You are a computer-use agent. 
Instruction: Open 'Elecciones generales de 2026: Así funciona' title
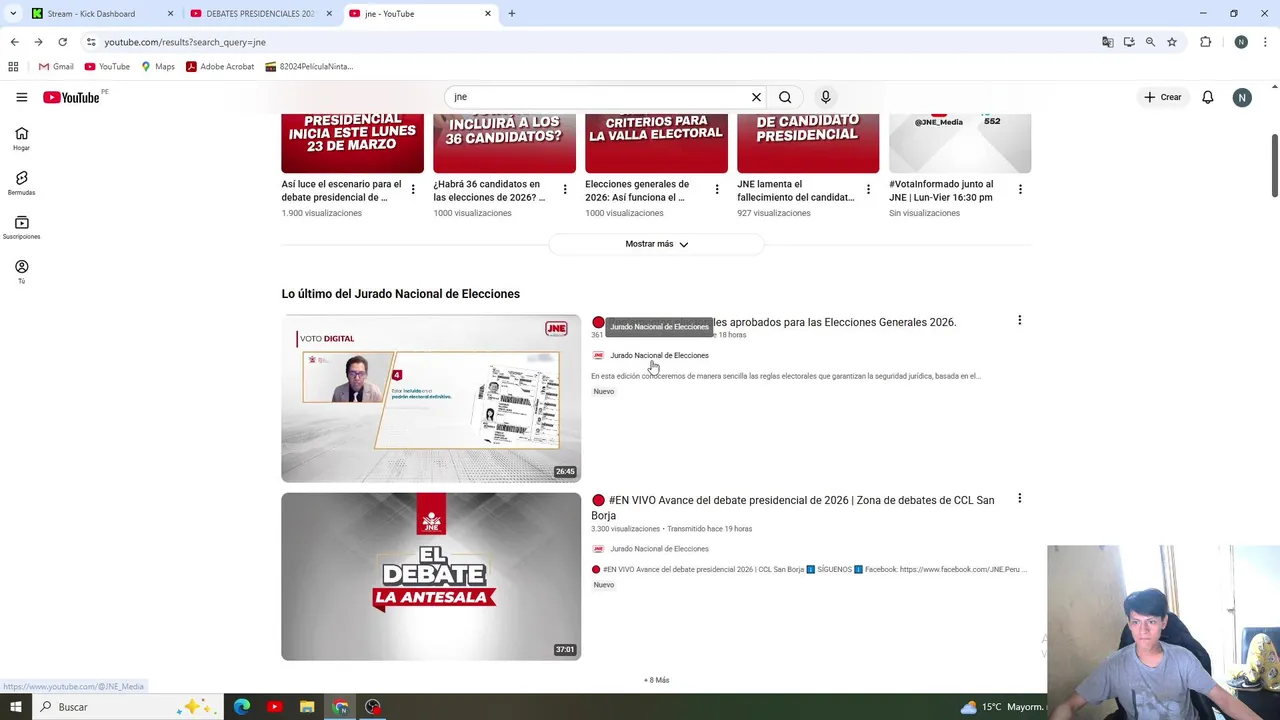(637, 190)
